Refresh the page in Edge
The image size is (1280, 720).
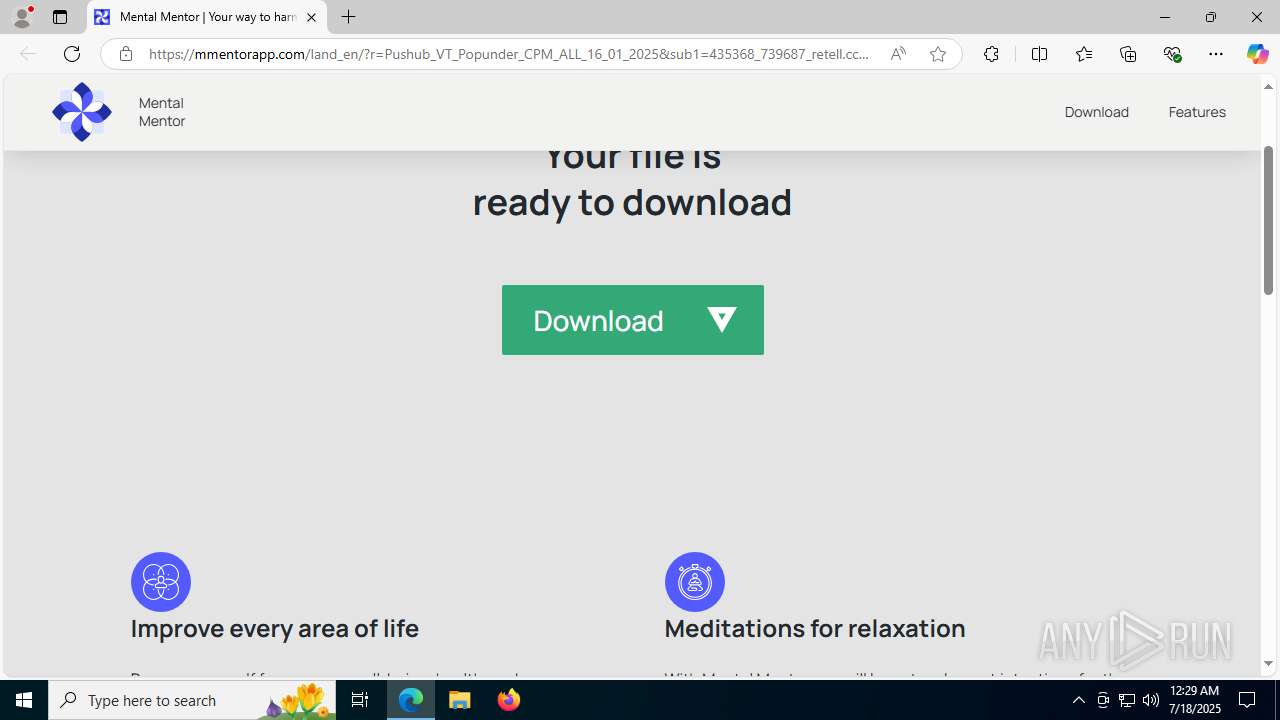[72, 54]
